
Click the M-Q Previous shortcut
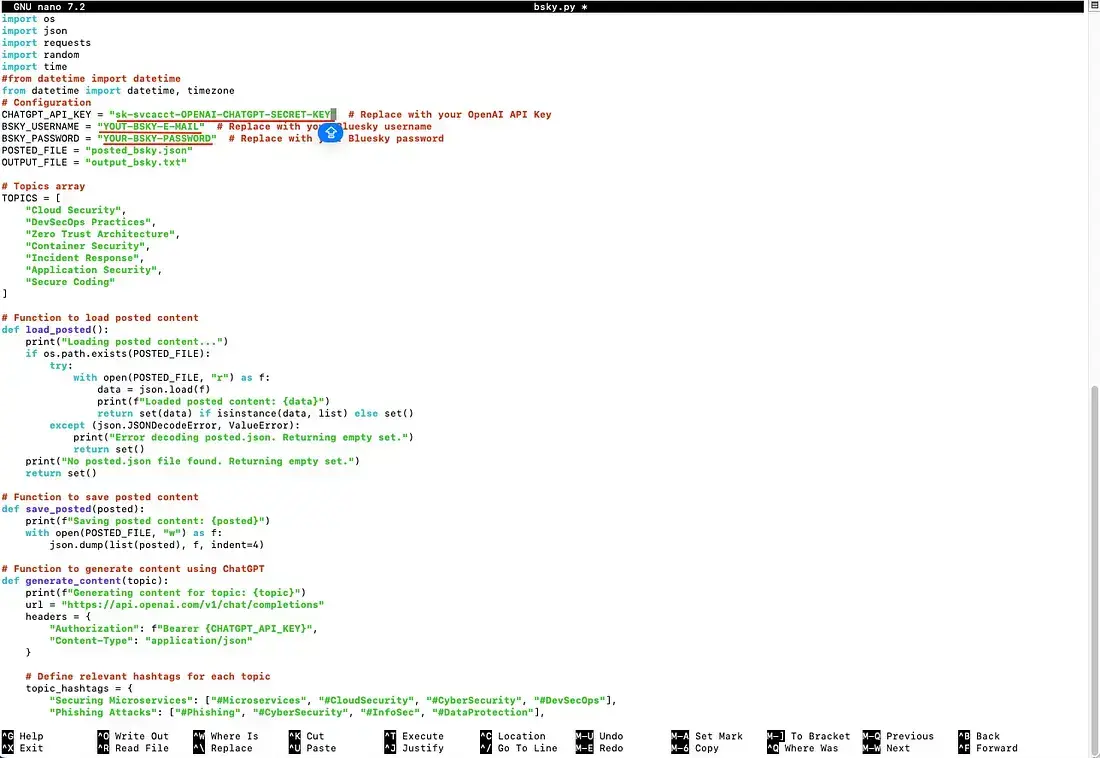point(899,736)
